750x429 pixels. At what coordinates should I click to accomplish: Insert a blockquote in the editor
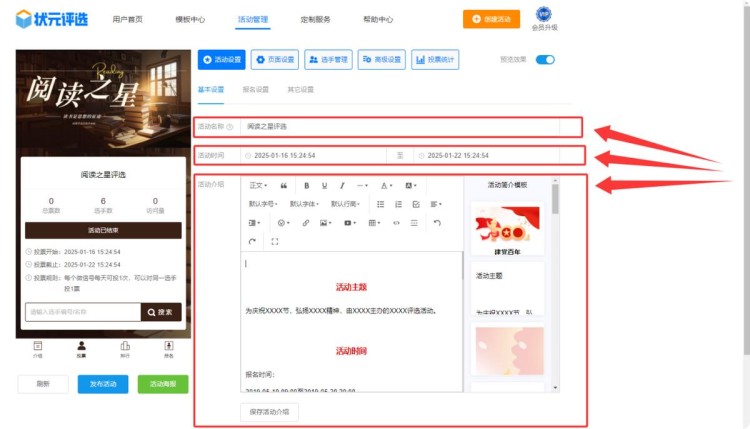pyautogui.click(x=284, y=185)
